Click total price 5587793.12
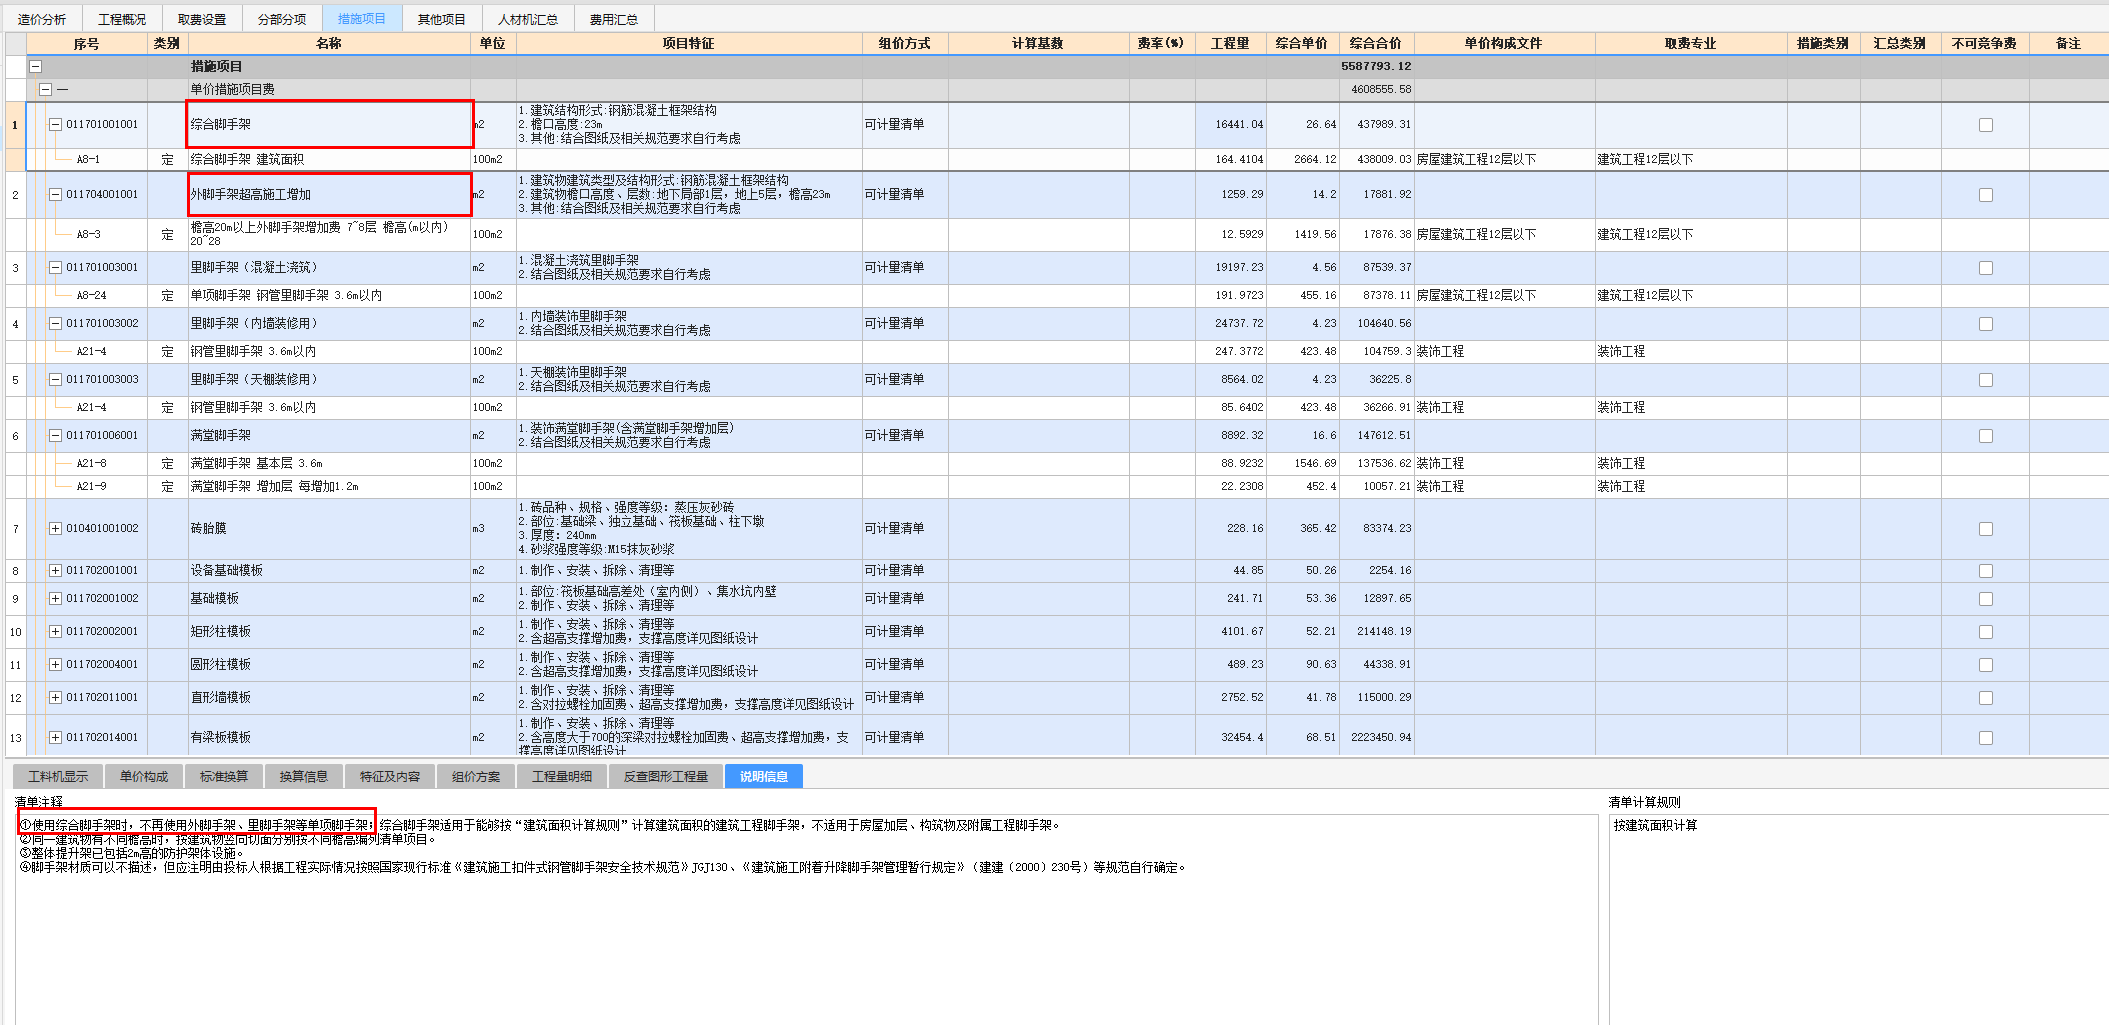 click(1376, 66)
